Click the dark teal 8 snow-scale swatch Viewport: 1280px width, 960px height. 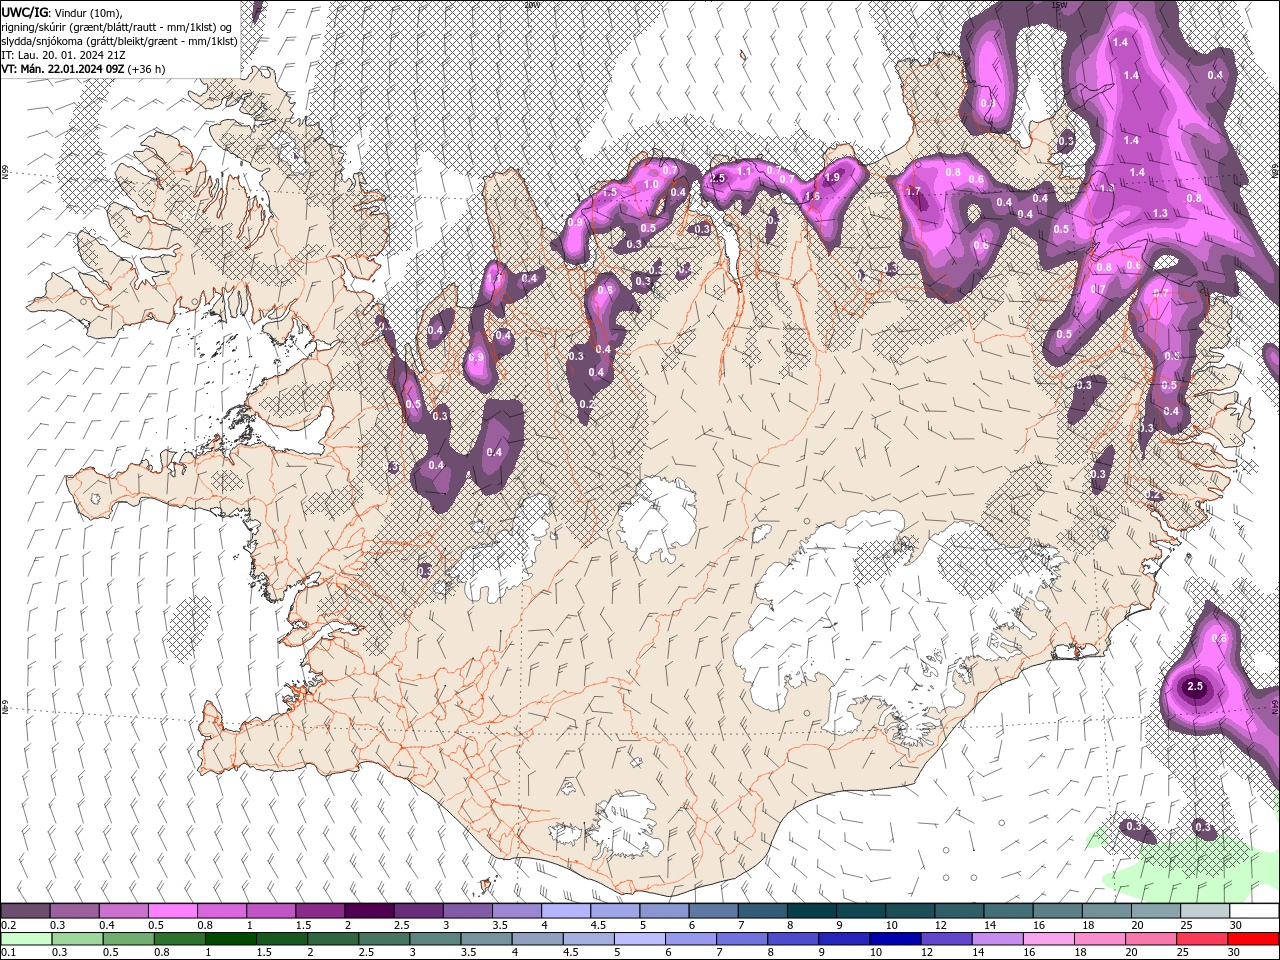811,911
